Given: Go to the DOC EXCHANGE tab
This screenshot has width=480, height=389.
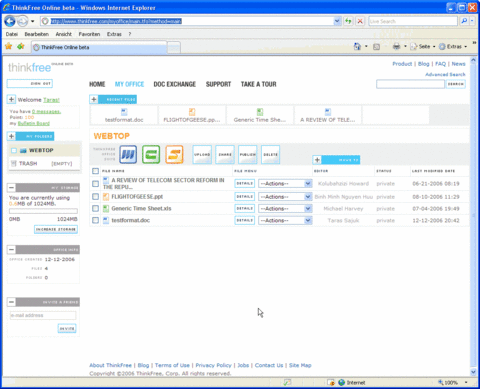Looking at the screenshot, I should coord(175,84).
